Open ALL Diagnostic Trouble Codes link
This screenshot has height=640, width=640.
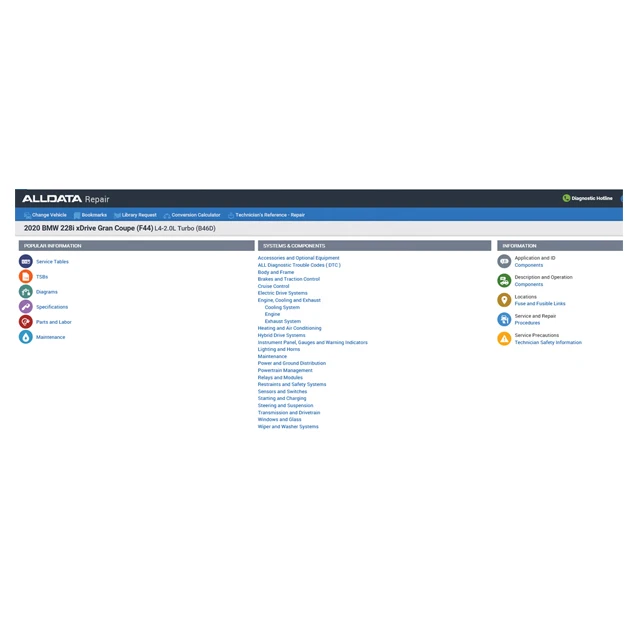click(299, 265)
